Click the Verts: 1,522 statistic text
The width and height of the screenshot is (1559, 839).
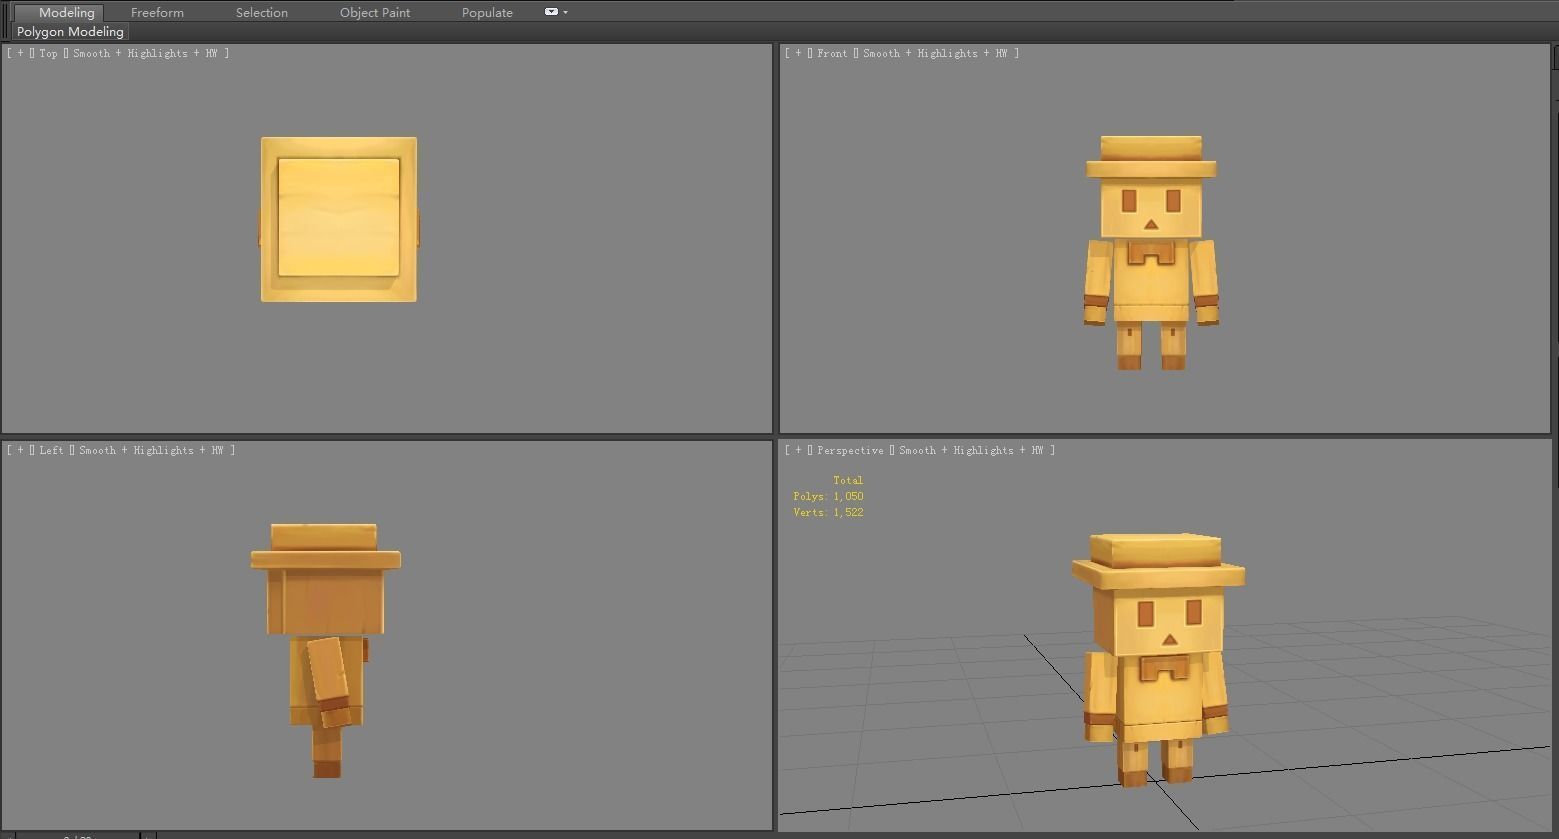[828, 512]
